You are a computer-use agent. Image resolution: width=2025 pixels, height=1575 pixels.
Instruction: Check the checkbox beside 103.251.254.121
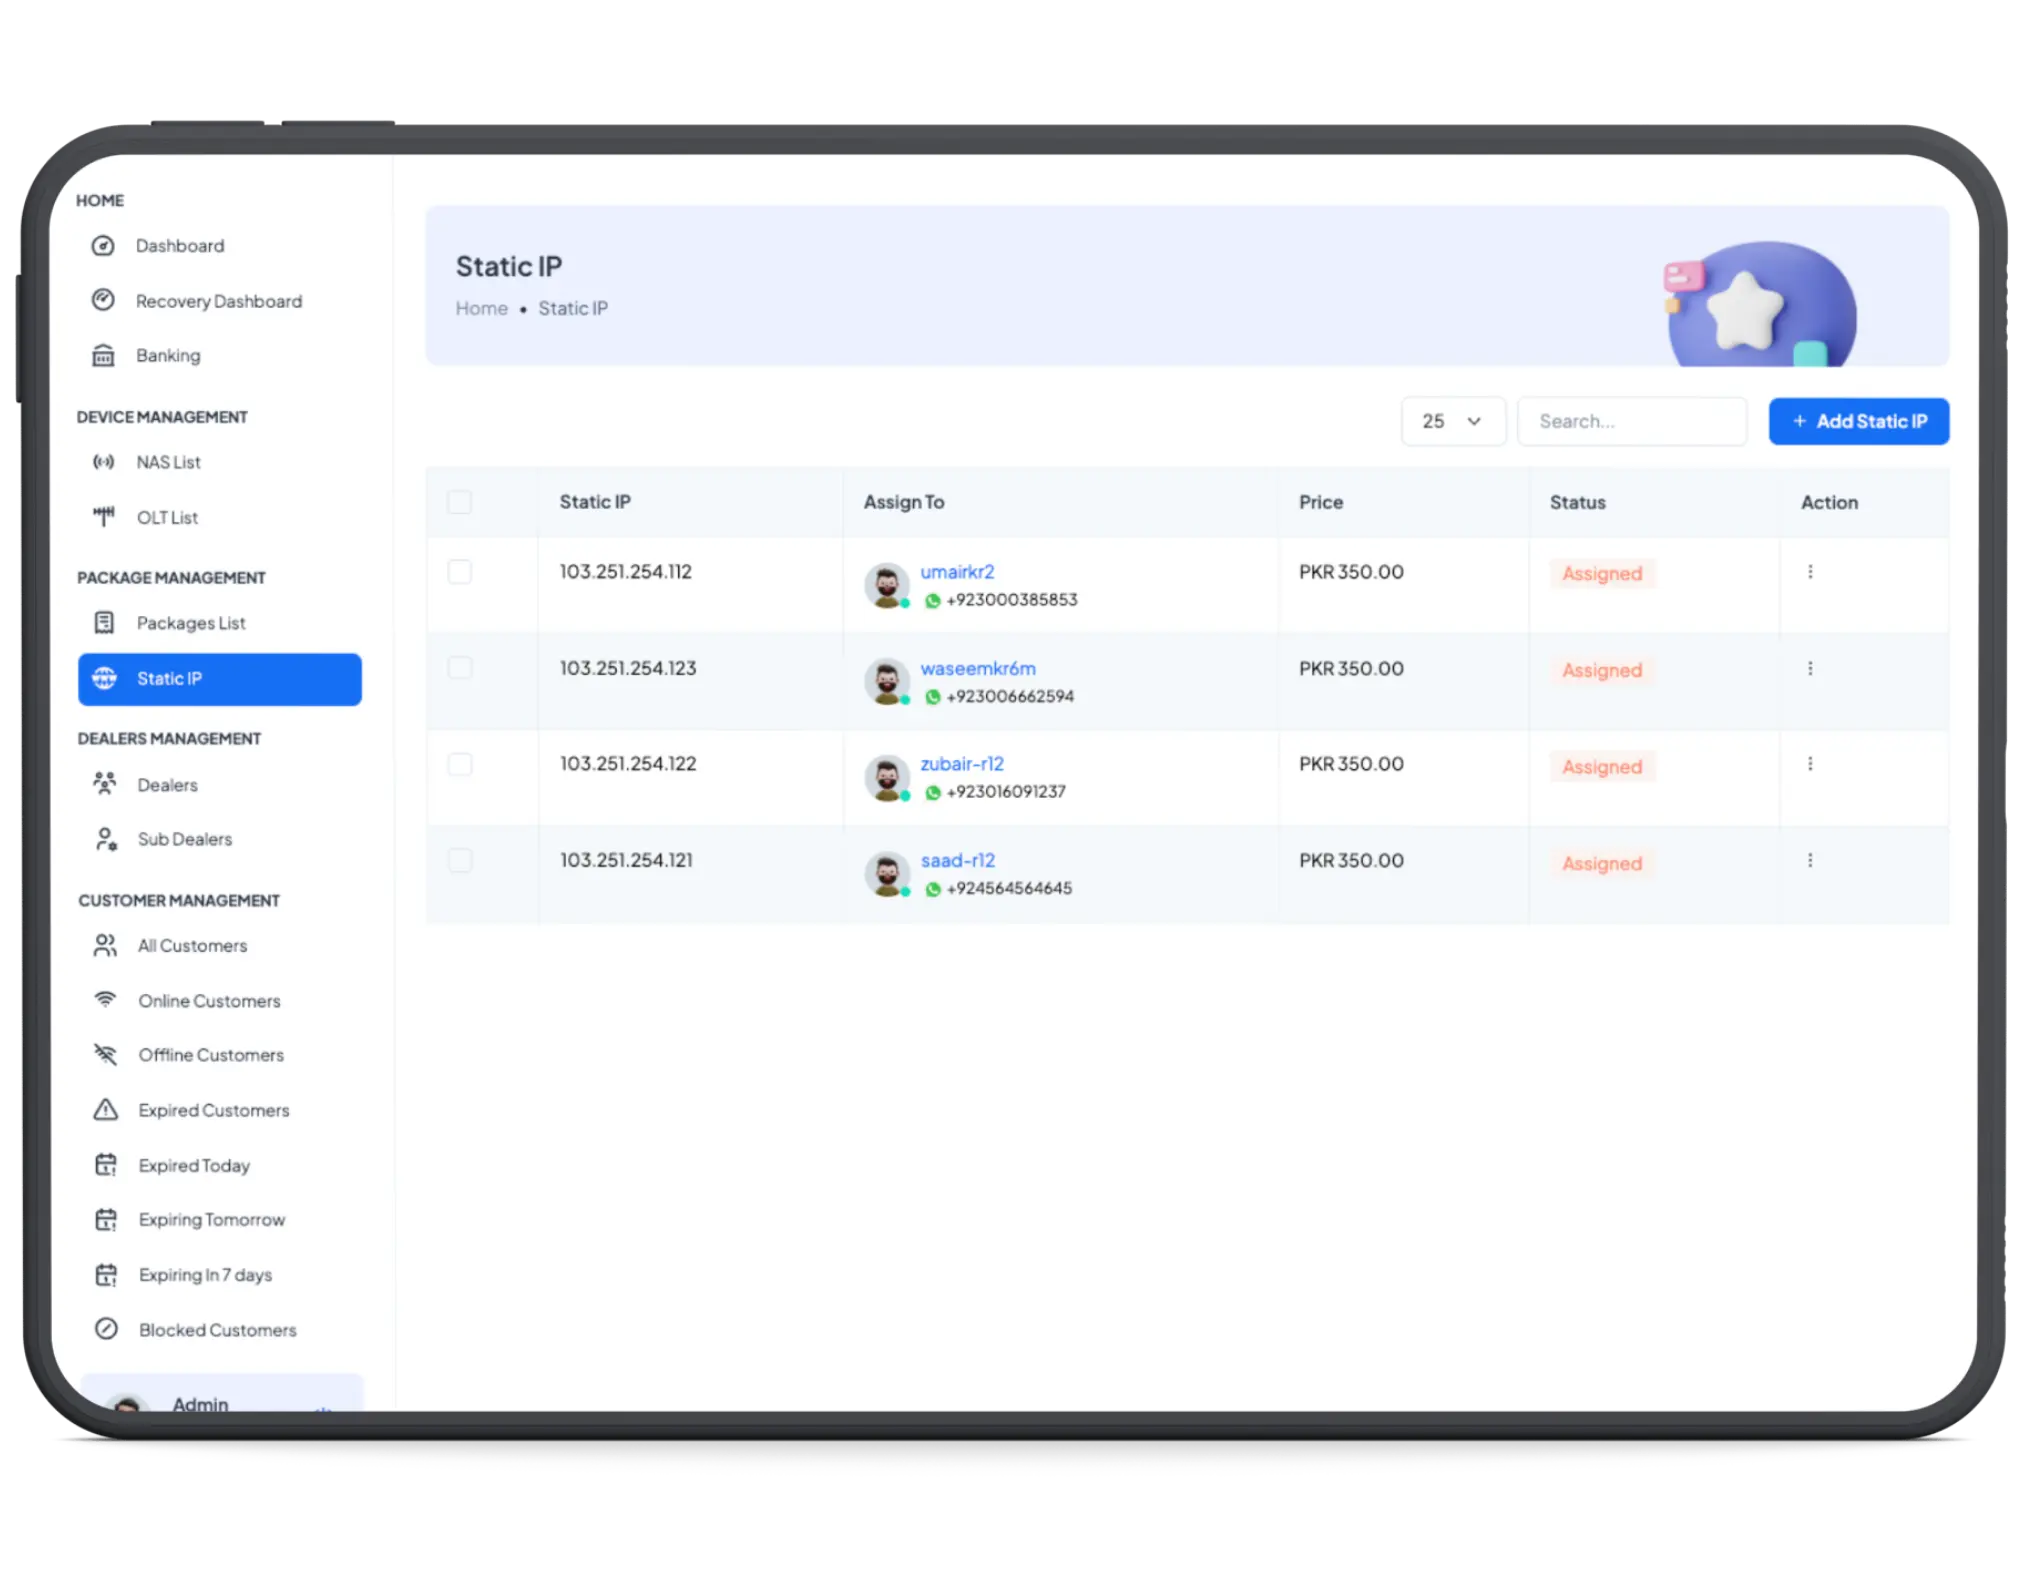(x=459, y=860)
